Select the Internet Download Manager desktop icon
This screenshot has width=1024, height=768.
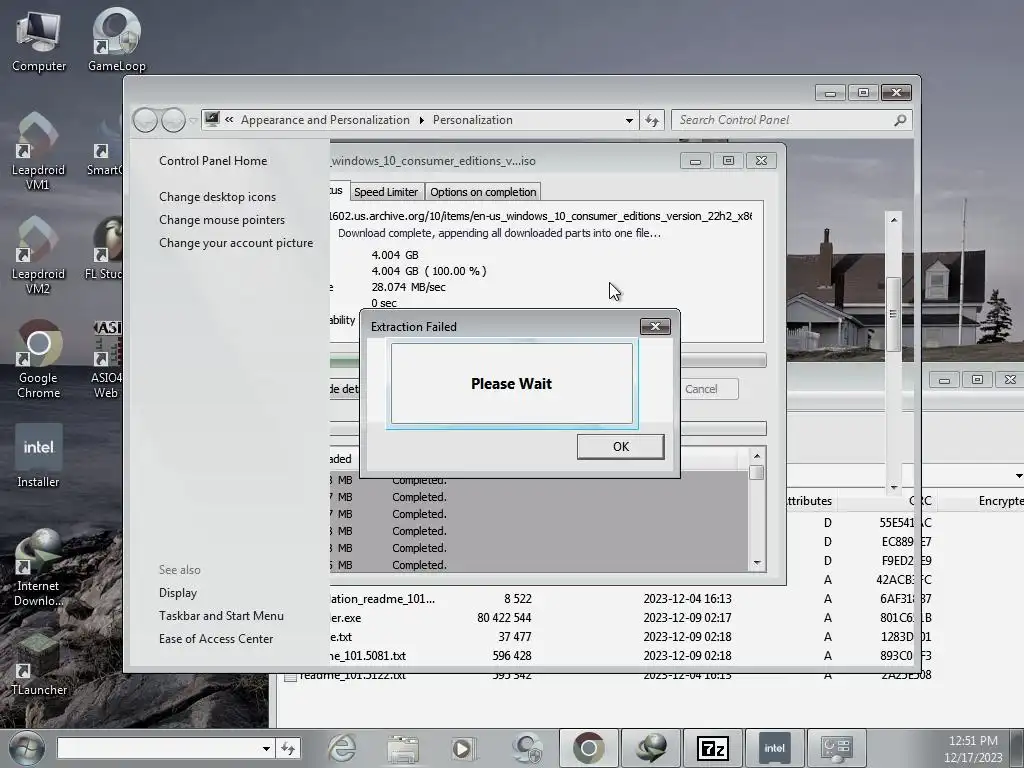pos(39,568)
